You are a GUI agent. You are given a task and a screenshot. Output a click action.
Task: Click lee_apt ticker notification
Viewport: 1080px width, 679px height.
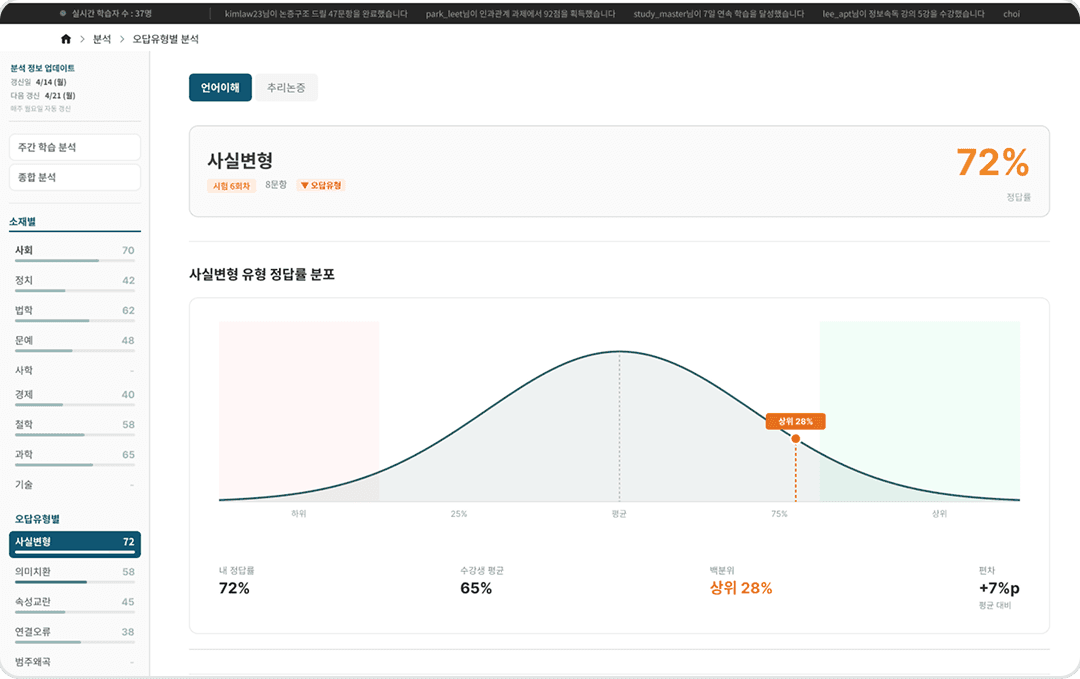click(x=904, y=14)
